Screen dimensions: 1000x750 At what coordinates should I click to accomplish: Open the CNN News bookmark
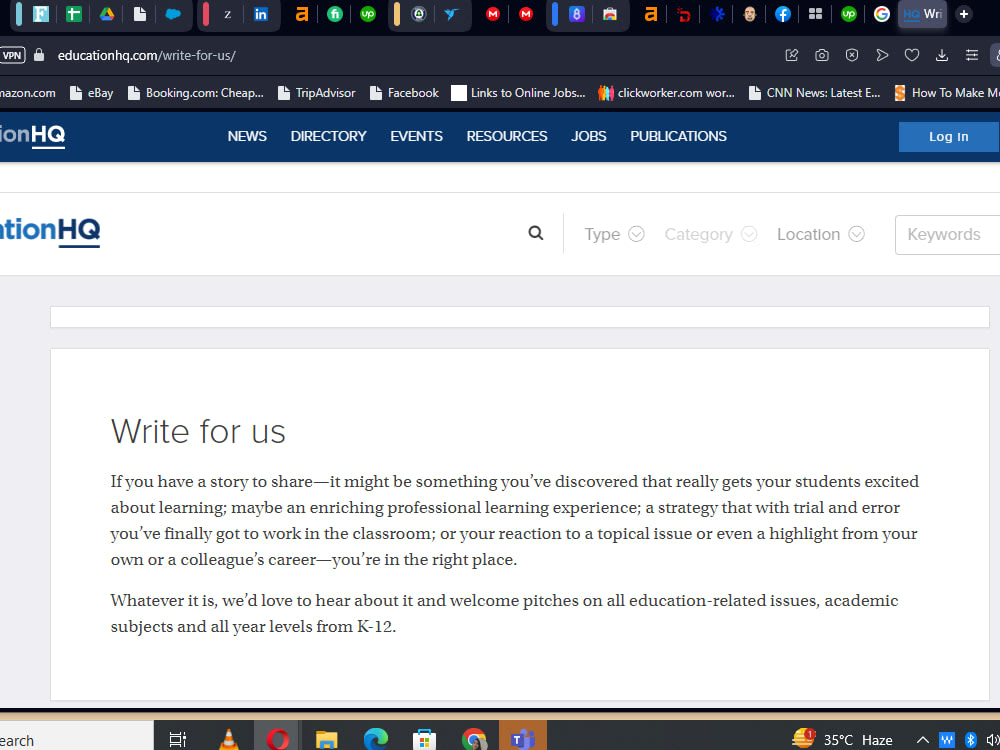[x=814, y=93]
